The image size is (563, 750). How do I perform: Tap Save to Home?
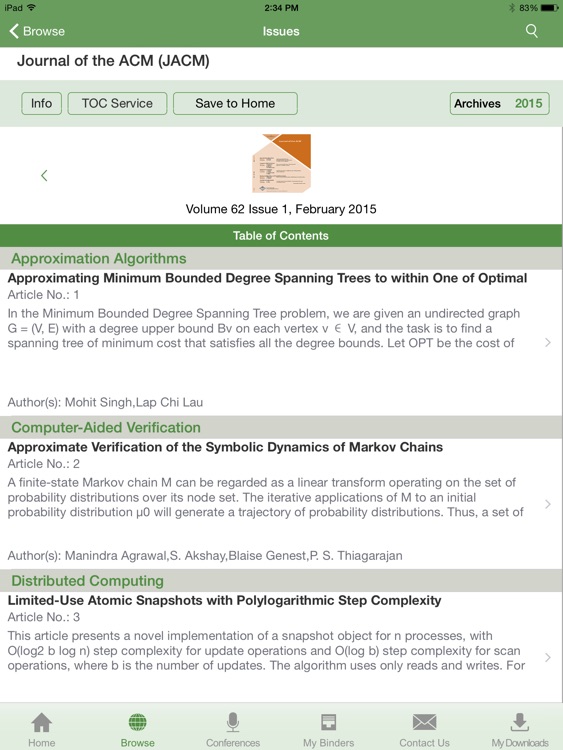point(235,103)
